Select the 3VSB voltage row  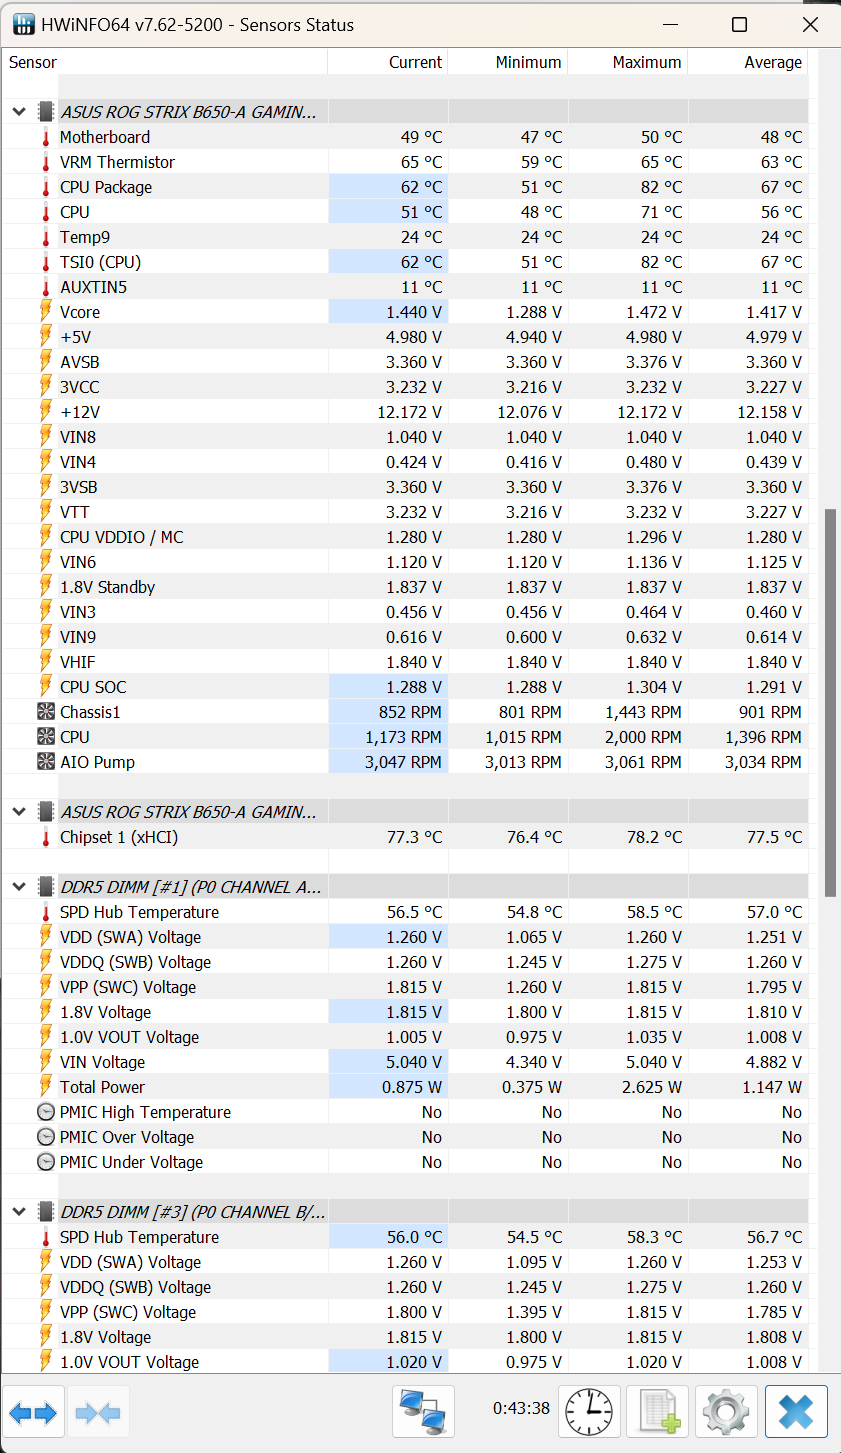(405, 487)
